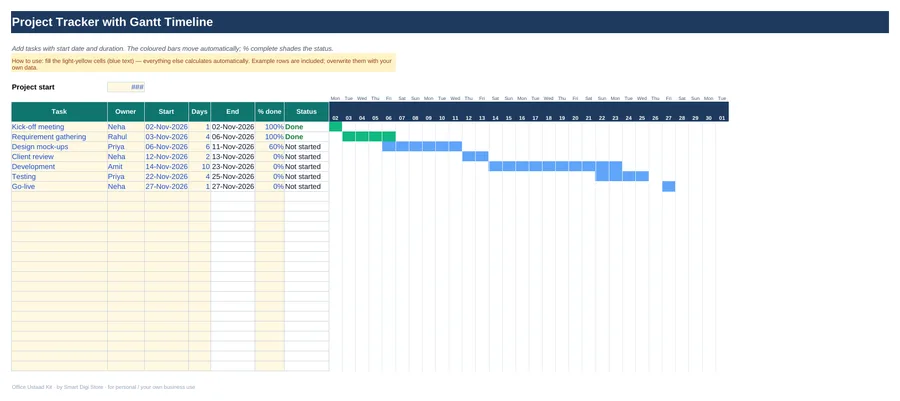Click start date '03-Nov-2026'

coord(166,137)
